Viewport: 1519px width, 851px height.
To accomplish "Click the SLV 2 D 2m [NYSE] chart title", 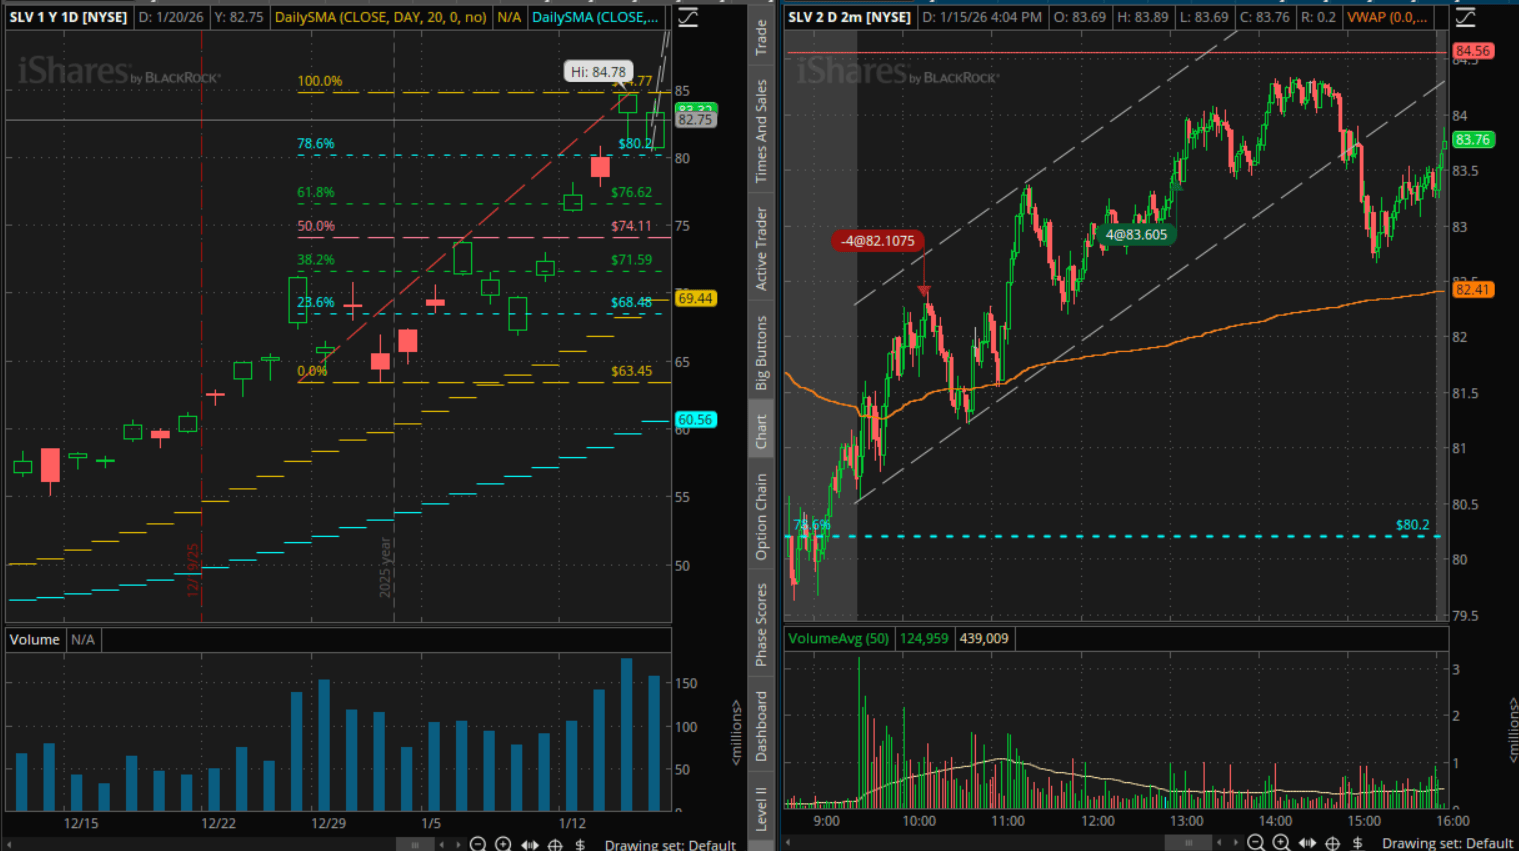I will [849, 17].
